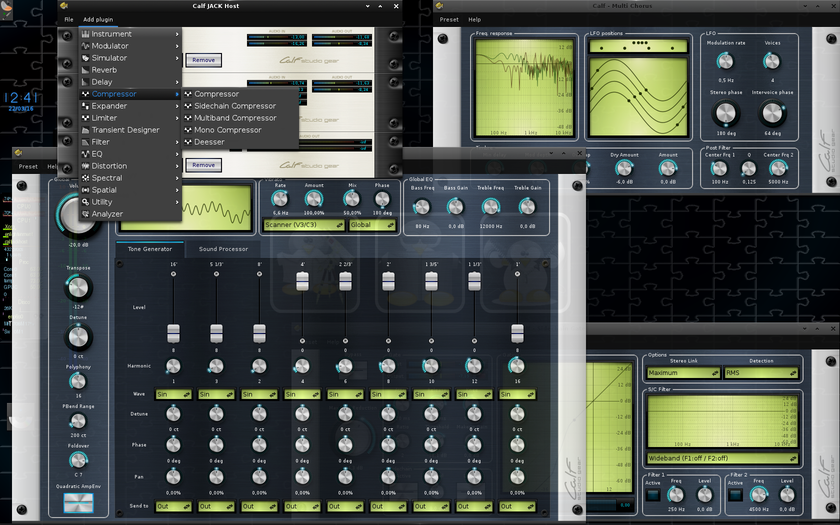This screenshot has height=525, width=840.
Task: Select Sidechain Compressor from submenu
Action: pos(241,106)
